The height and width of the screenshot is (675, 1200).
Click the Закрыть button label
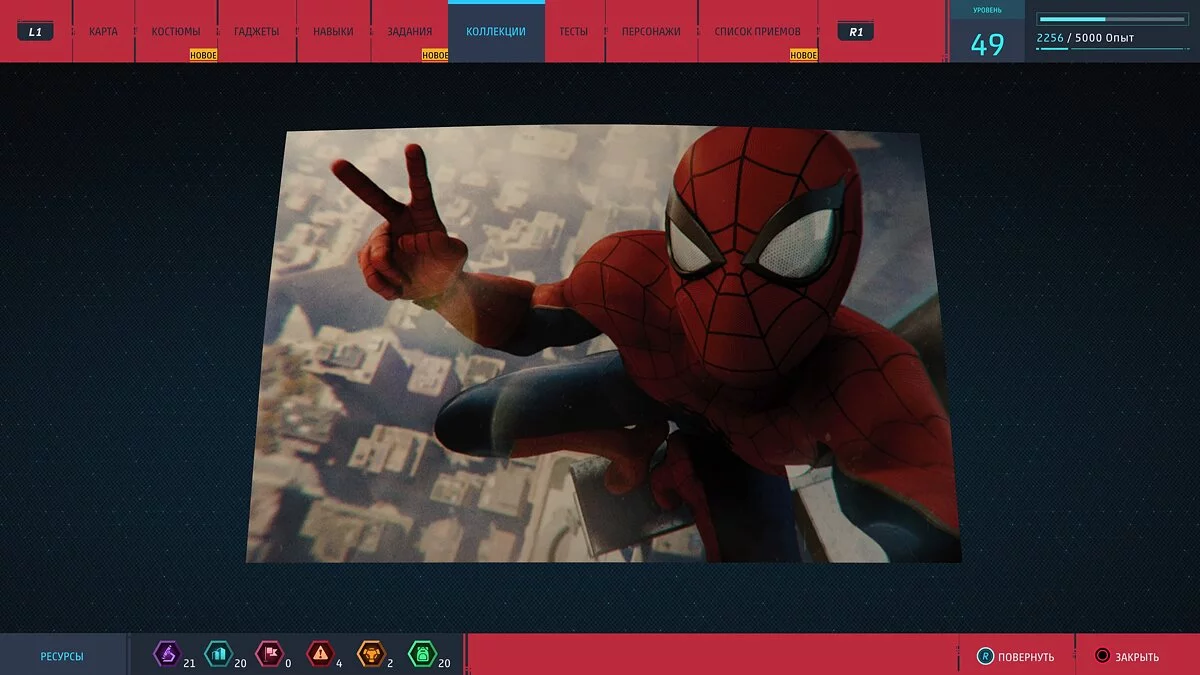[1137, 657]
